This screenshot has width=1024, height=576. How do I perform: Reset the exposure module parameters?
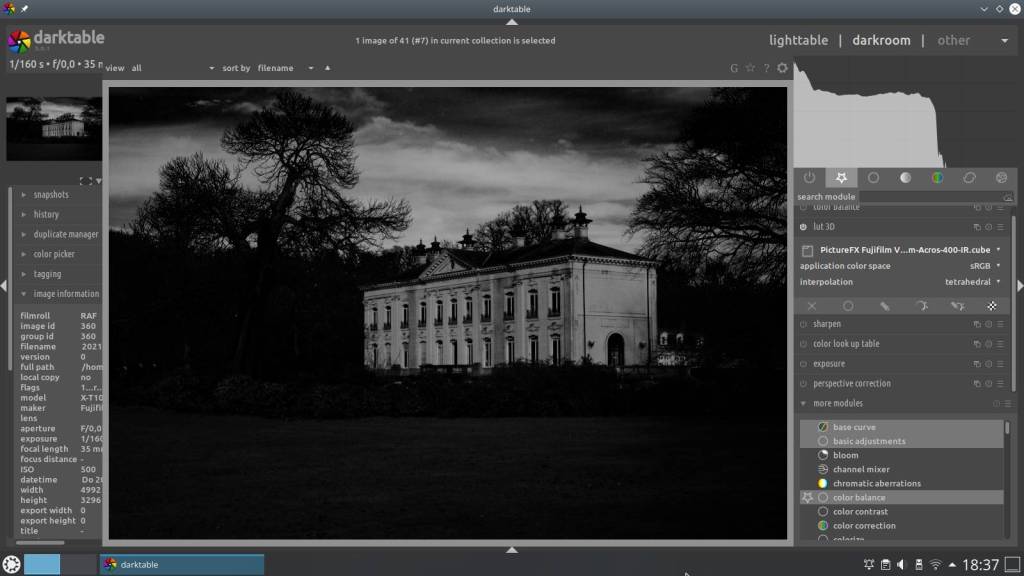[x=989, y=364]
